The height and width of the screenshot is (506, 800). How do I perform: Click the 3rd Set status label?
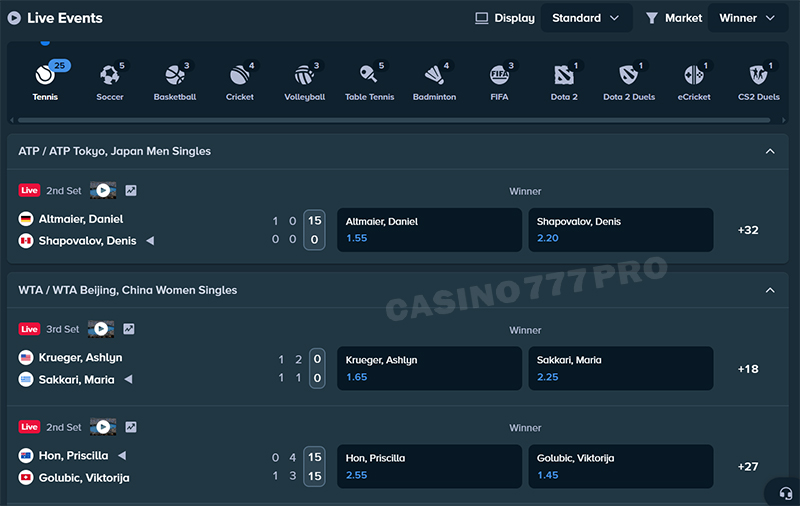coord(63,330)
